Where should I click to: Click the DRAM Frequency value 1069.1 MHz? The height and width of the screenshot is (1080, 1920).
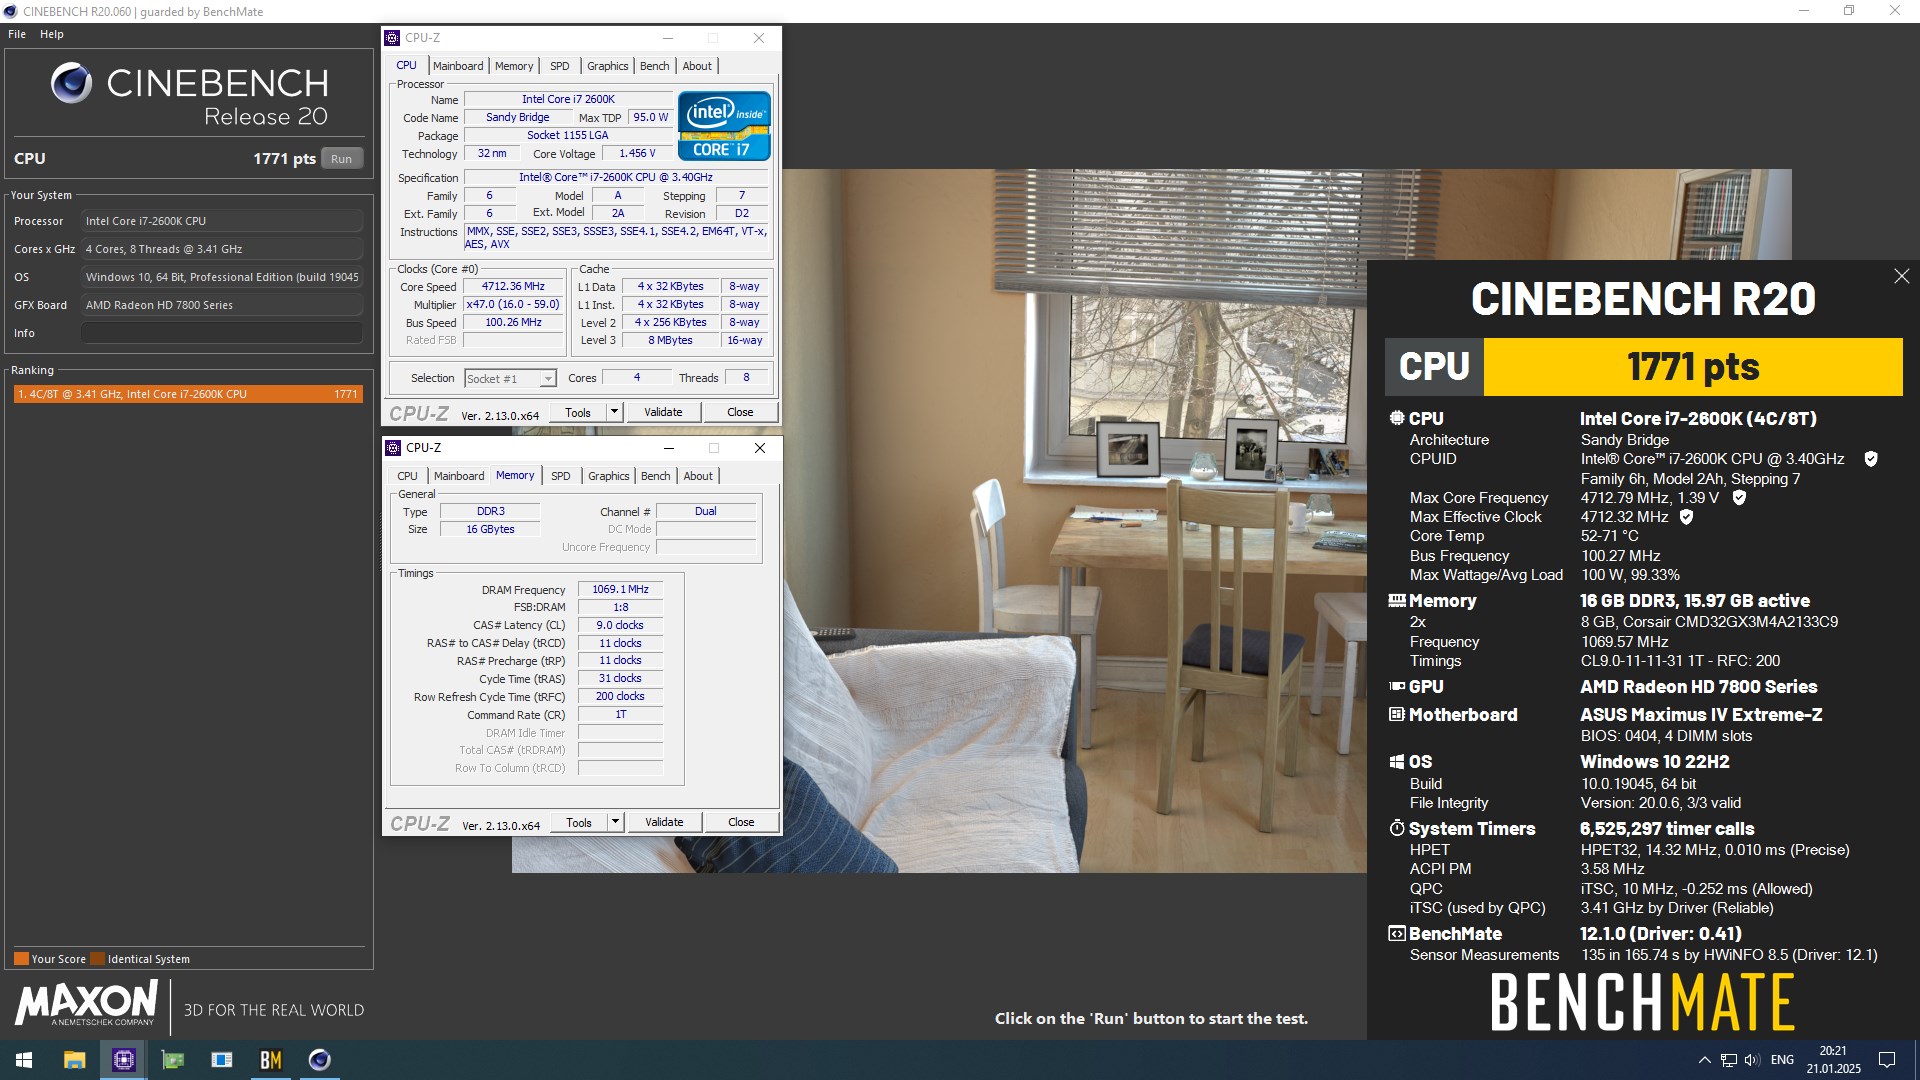pyautogui.click(x=620, y=590)
